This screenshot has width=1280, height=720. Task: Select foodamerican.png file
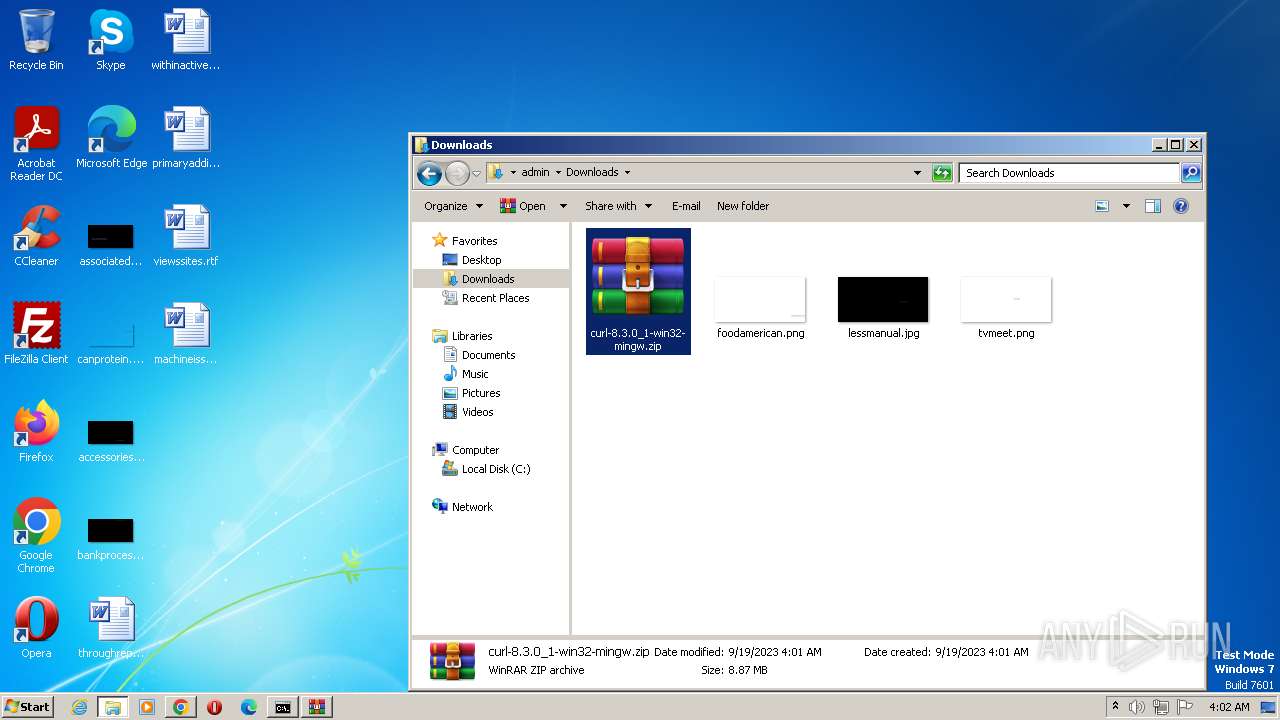click(x=761, y=307)
